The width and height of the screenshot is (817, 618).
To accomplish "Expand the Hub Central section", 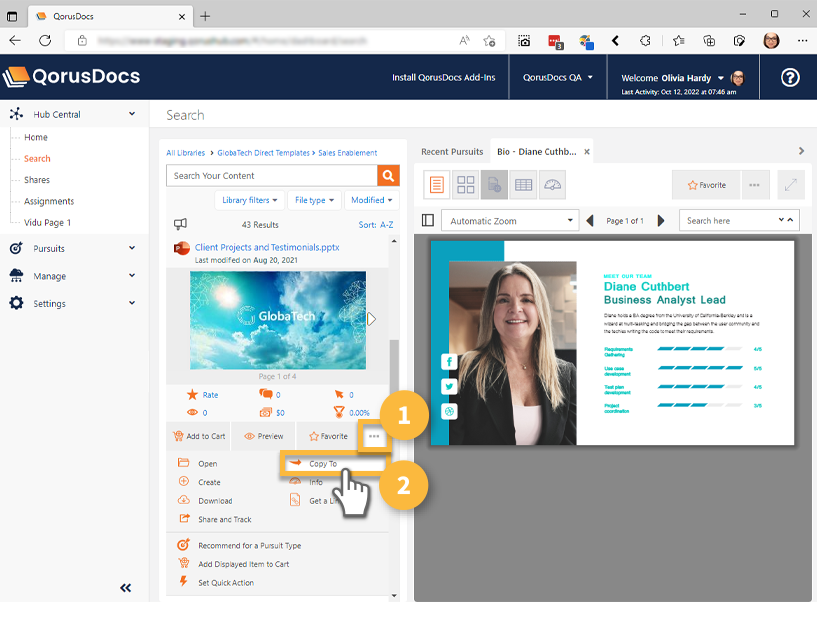I will (x=132, y=114).
